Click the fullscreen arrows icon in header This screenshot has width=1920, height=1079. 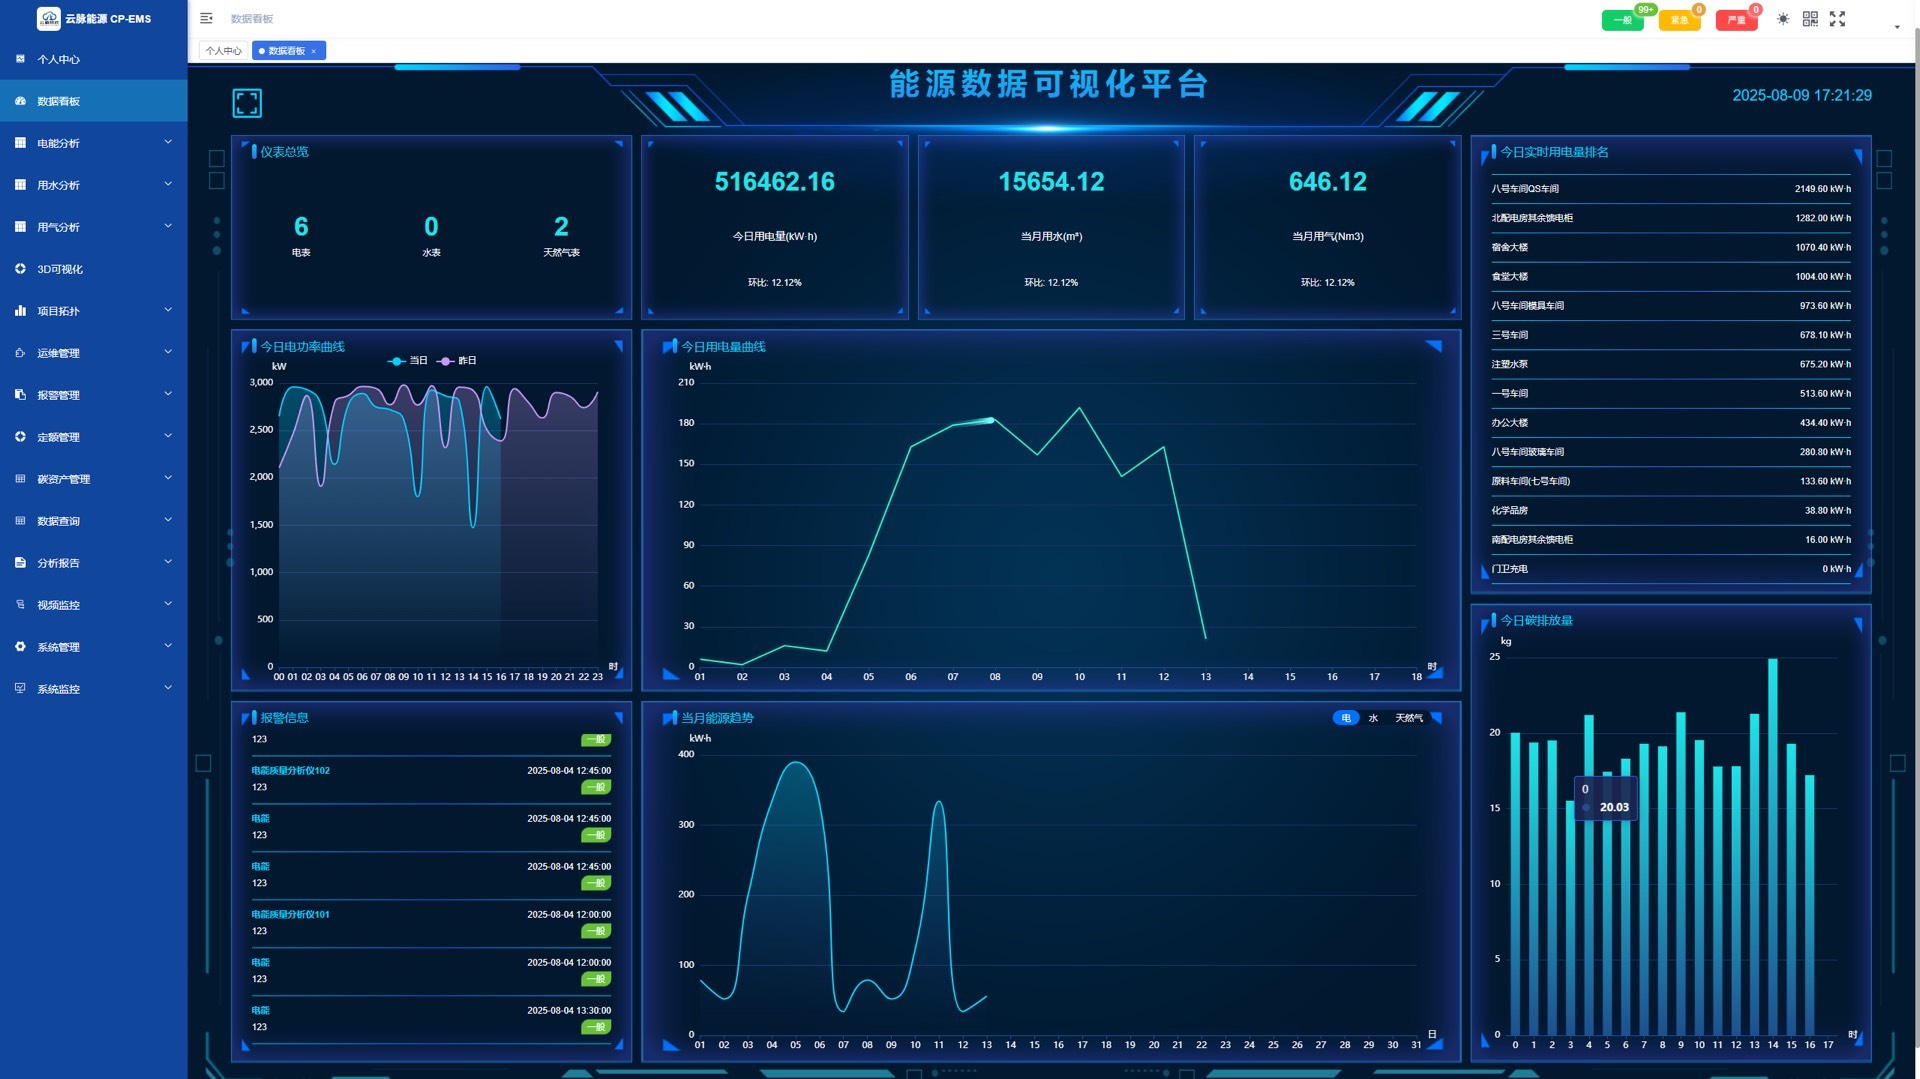pos(1837,19)
